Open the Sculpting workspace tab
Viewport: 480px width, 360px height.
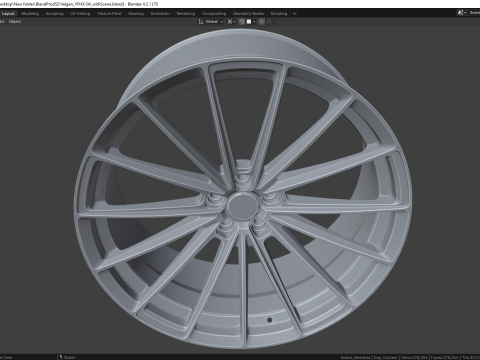[54, 14]
